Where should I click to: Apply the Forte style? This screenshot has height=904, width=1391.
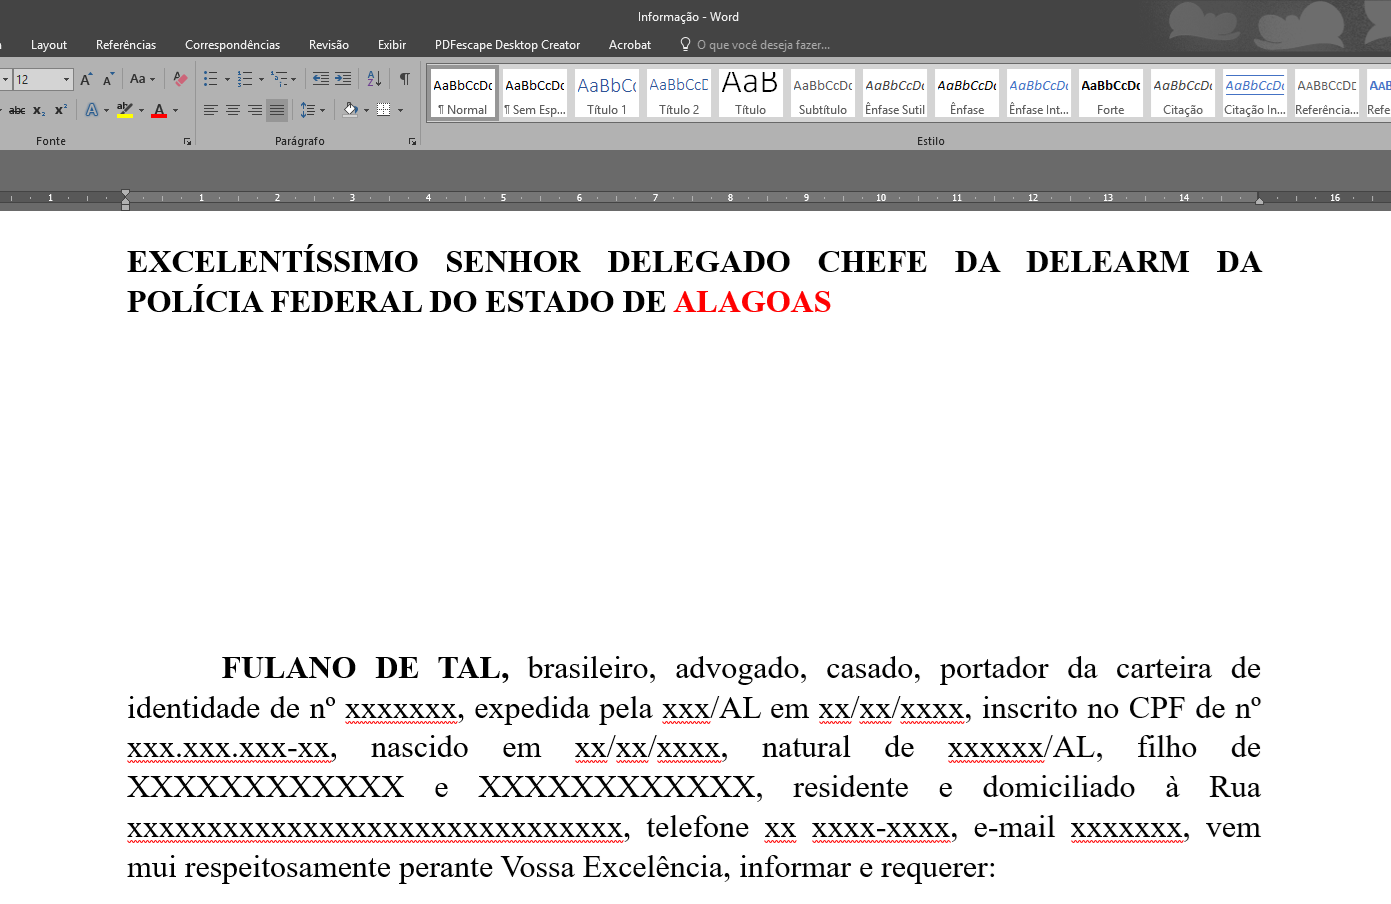1110,94
